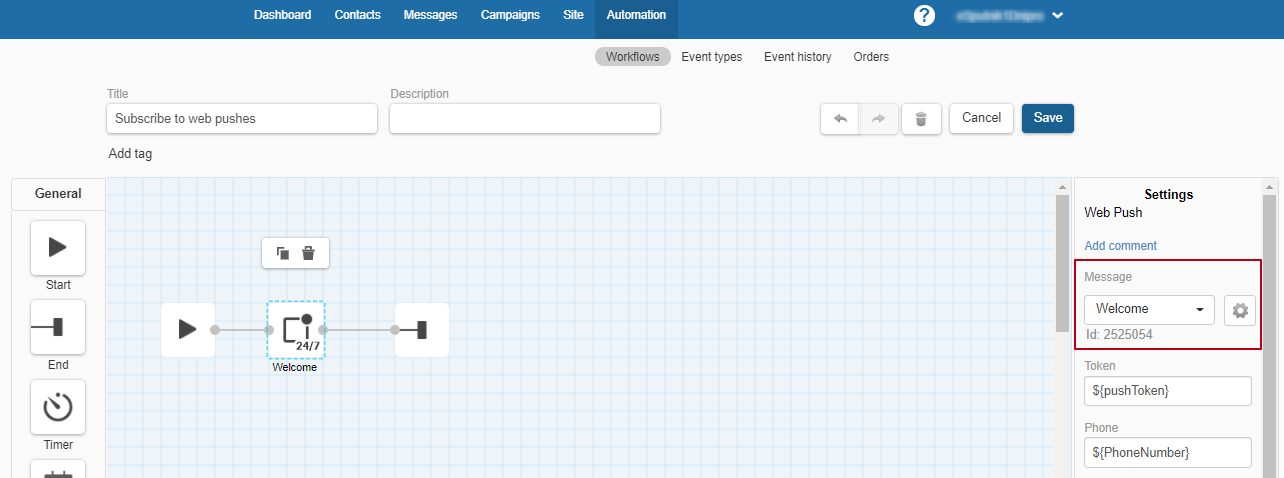Click the Welcome web push node on canvas
1284x478 pixels.
[296, 330]
